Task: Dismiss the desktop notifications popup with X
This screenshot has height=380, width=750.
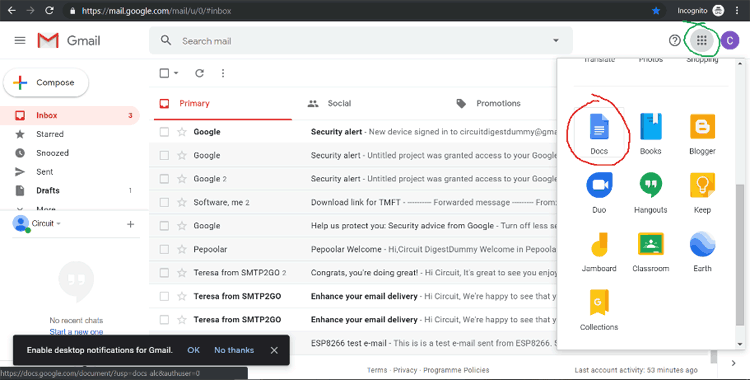Action: click(x=274, y=350)
